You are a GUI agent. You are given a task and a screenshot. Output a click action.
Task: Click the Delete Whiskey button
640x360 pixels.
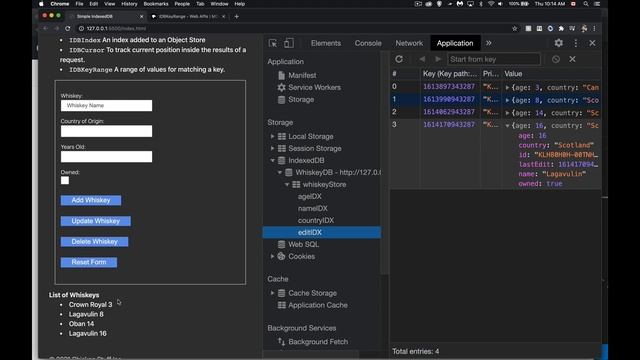[x=94, y=242]
